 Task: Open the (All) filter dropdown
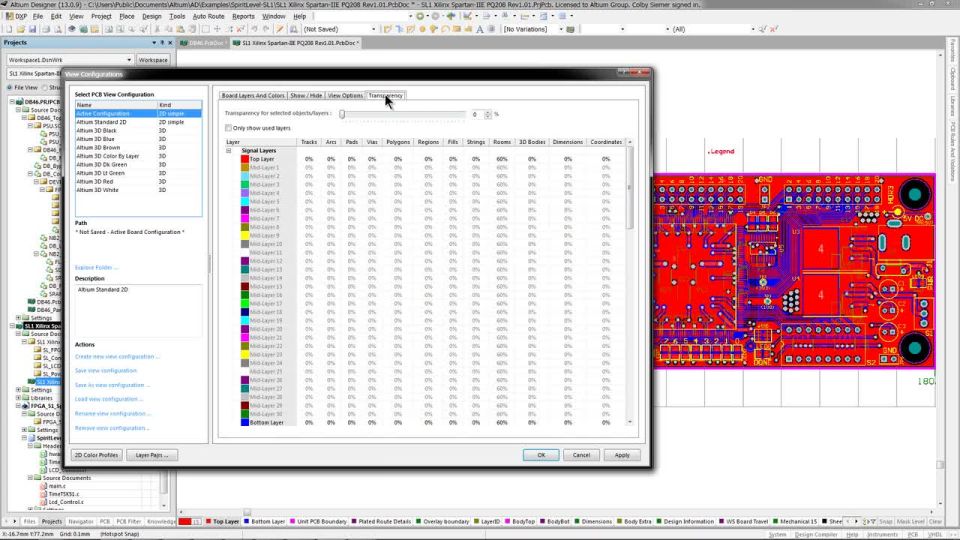point(753,29)
